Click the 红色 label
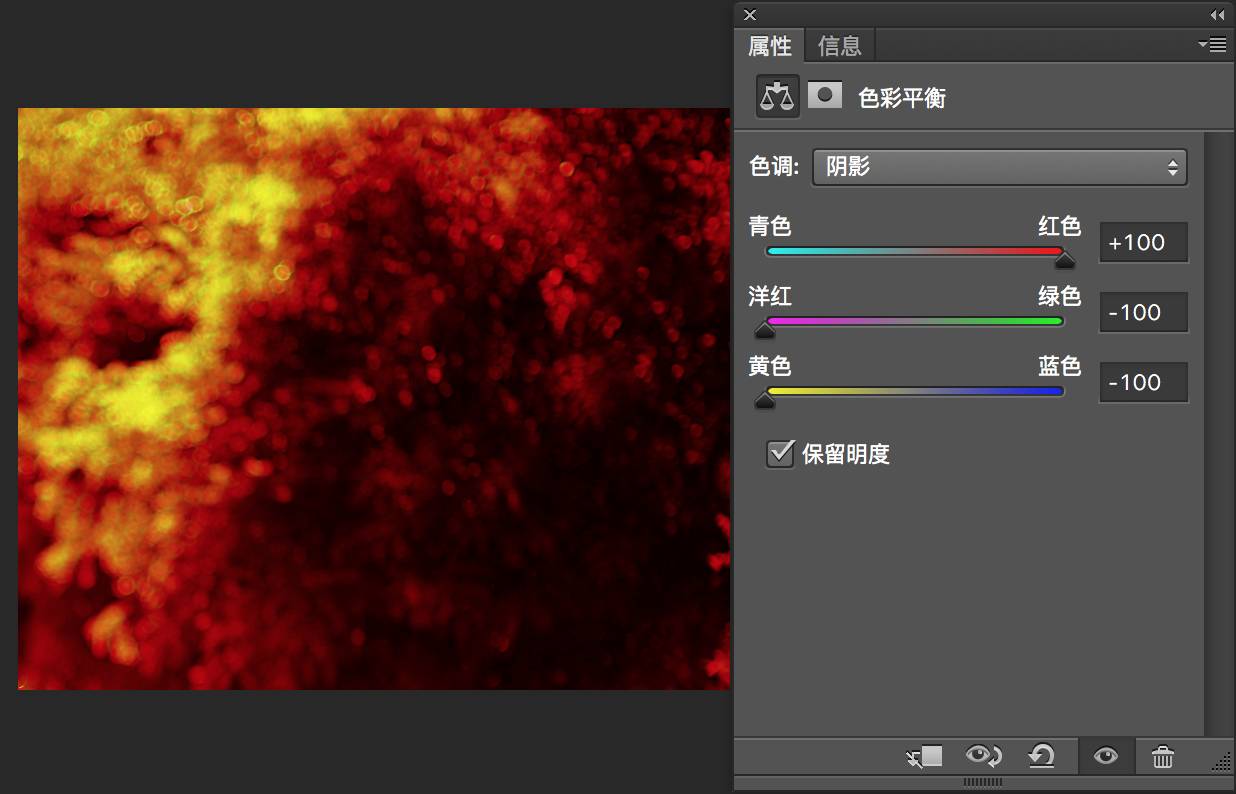The height and width of the screenshot is (794, 1236). (x=1060, y=226)
